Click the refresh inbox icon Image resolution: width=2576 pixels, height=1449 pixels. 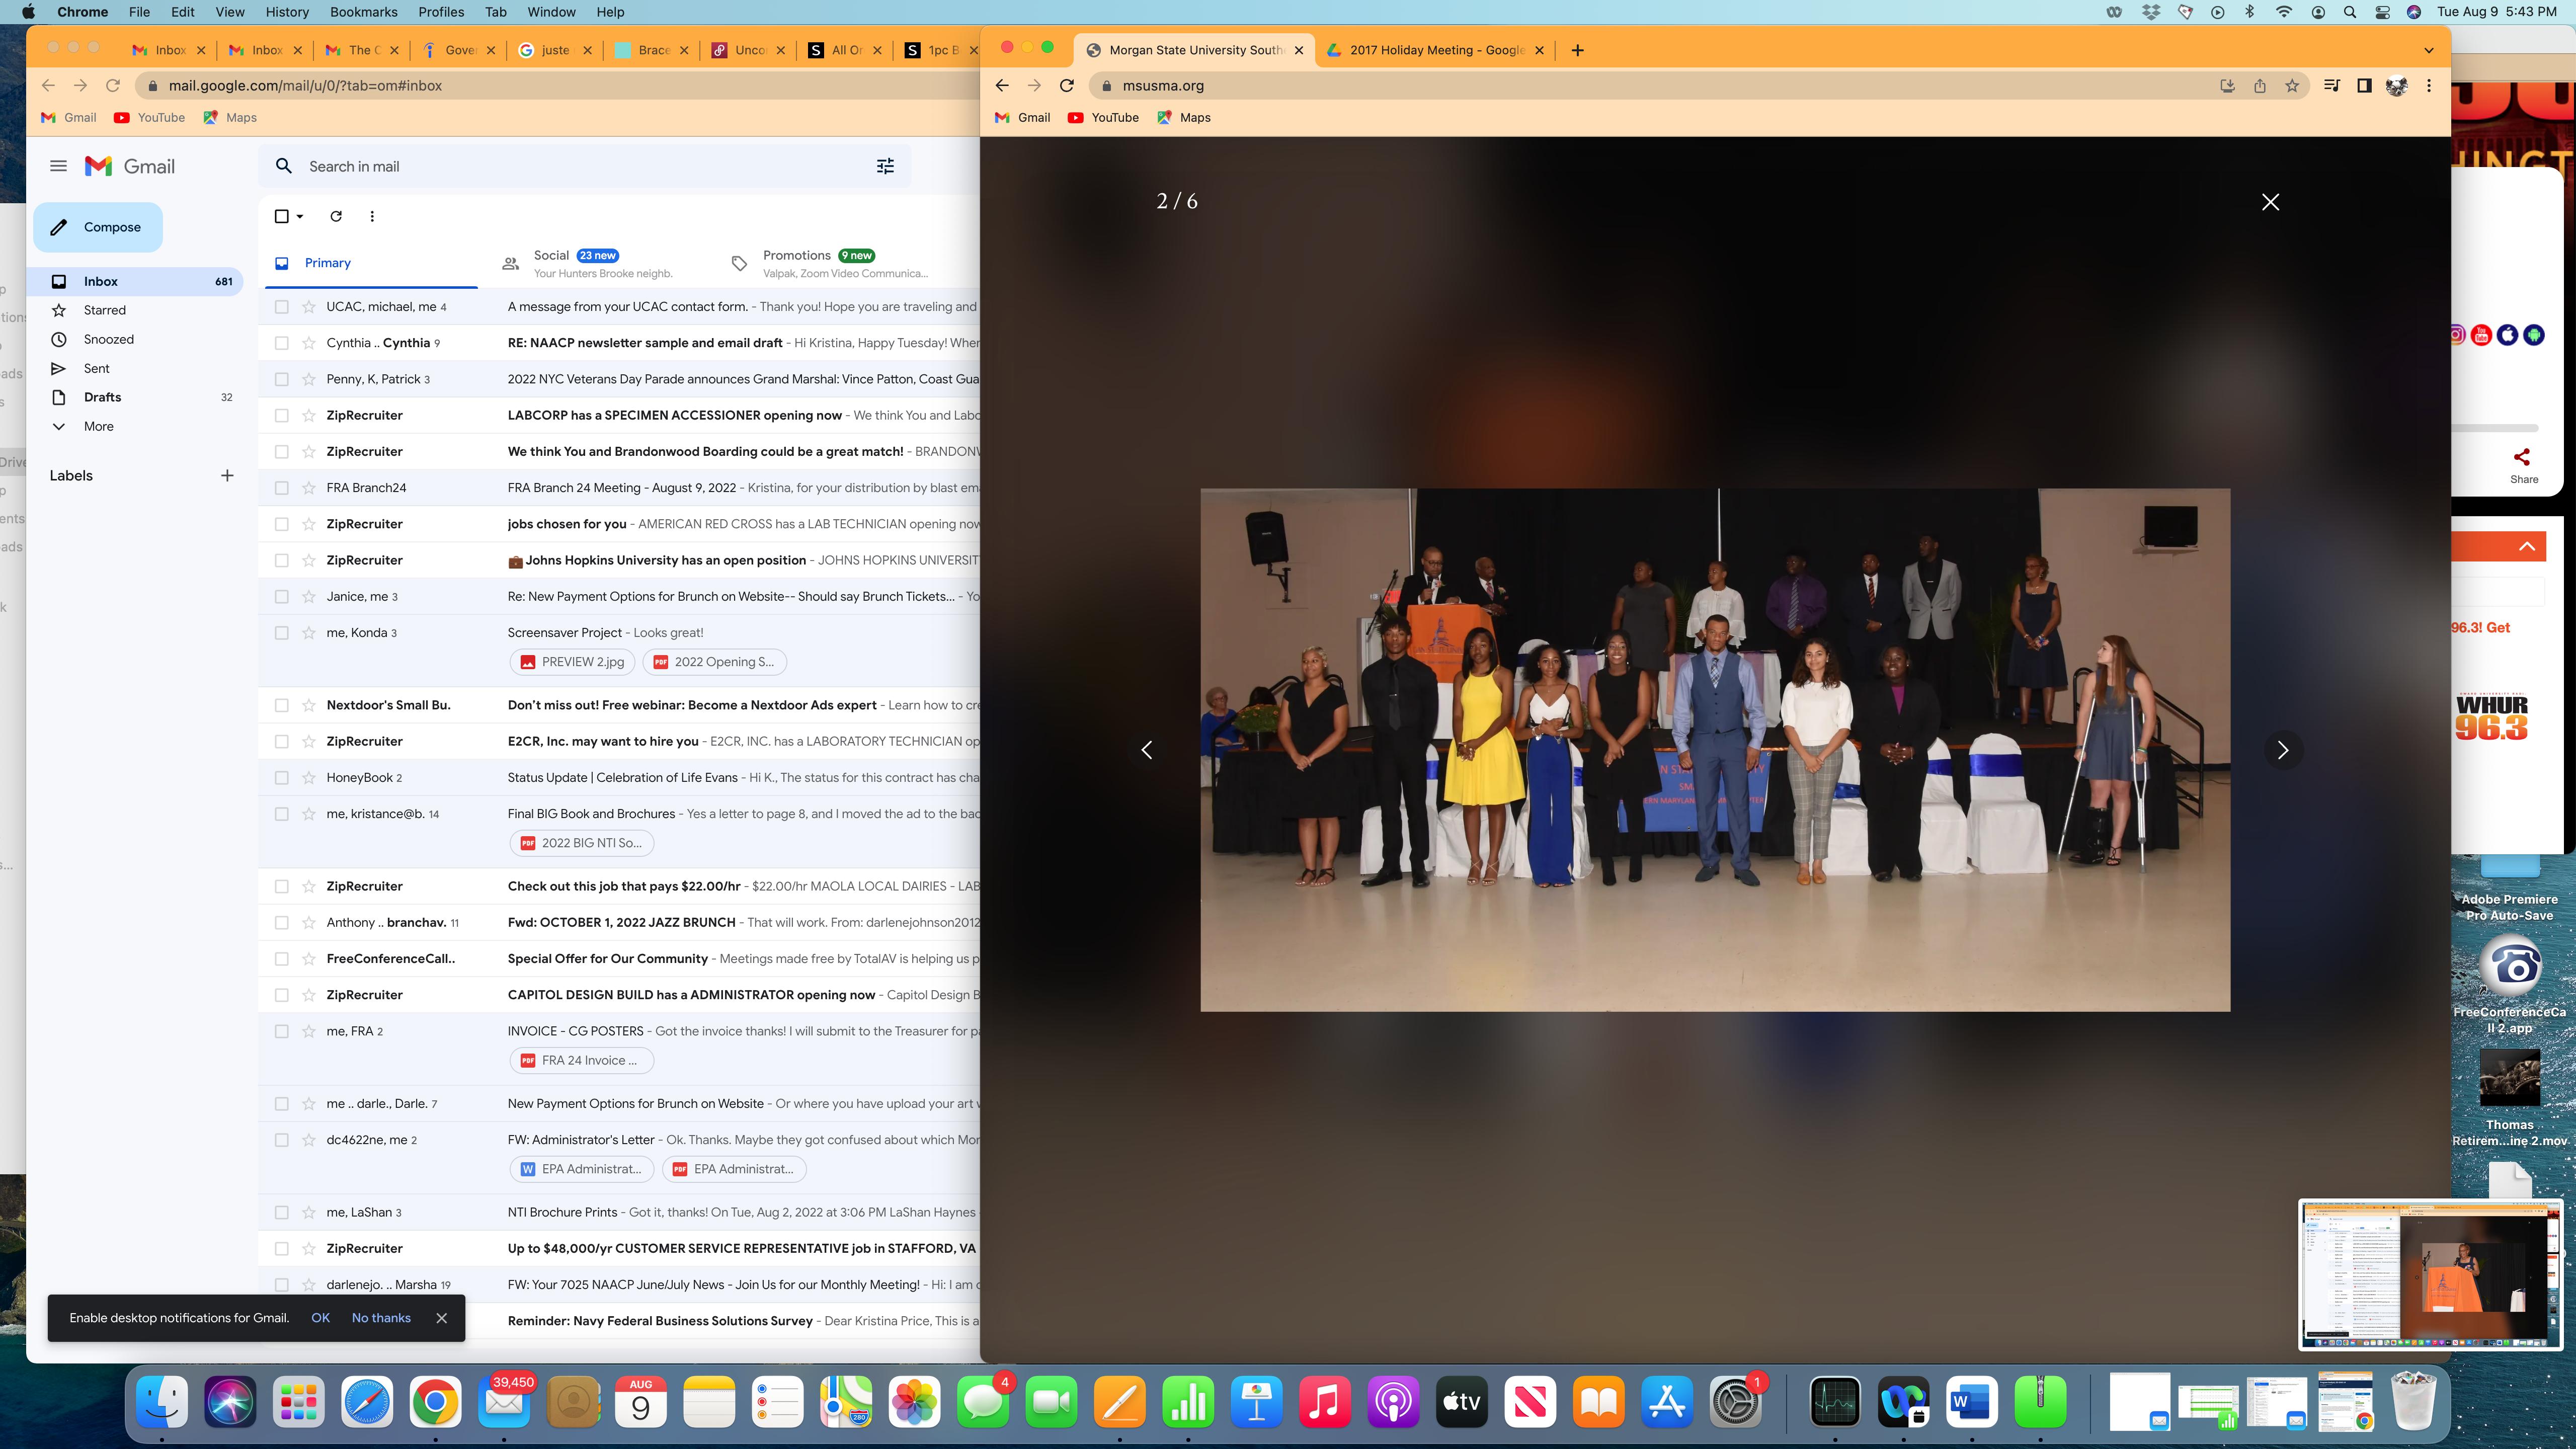coord(336,216)
